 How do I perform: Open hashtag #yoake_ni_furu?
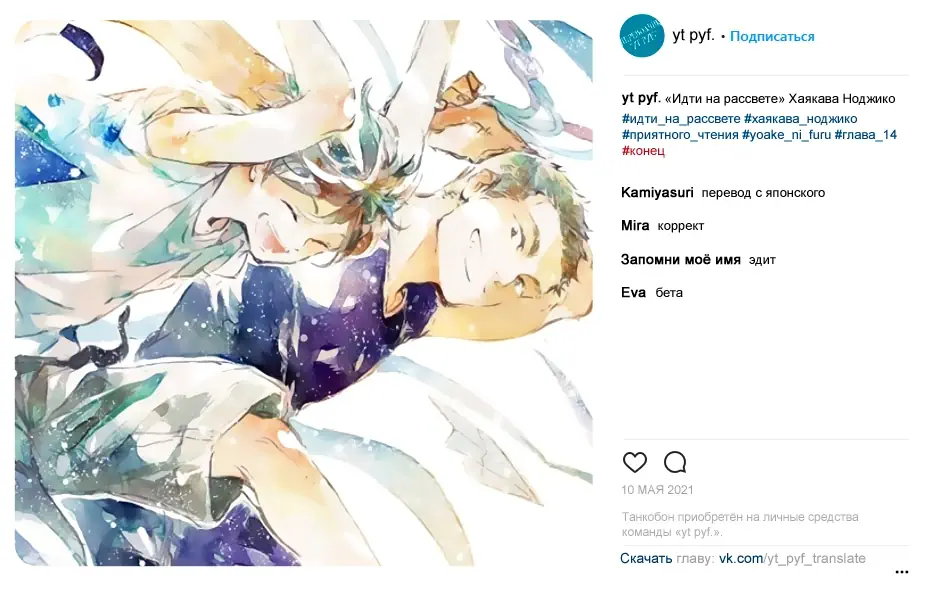pos(786,135)
